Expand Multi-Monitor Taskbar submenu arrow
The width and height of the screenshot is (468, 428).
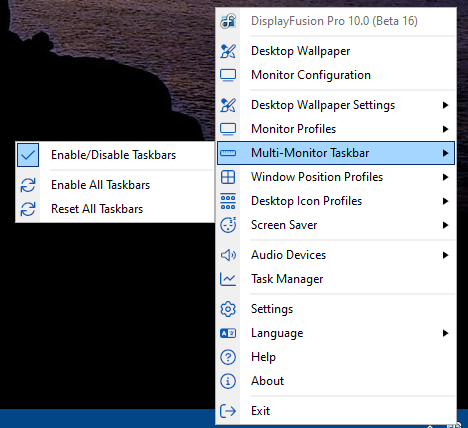pyautogui.click(x=445, y=153)
